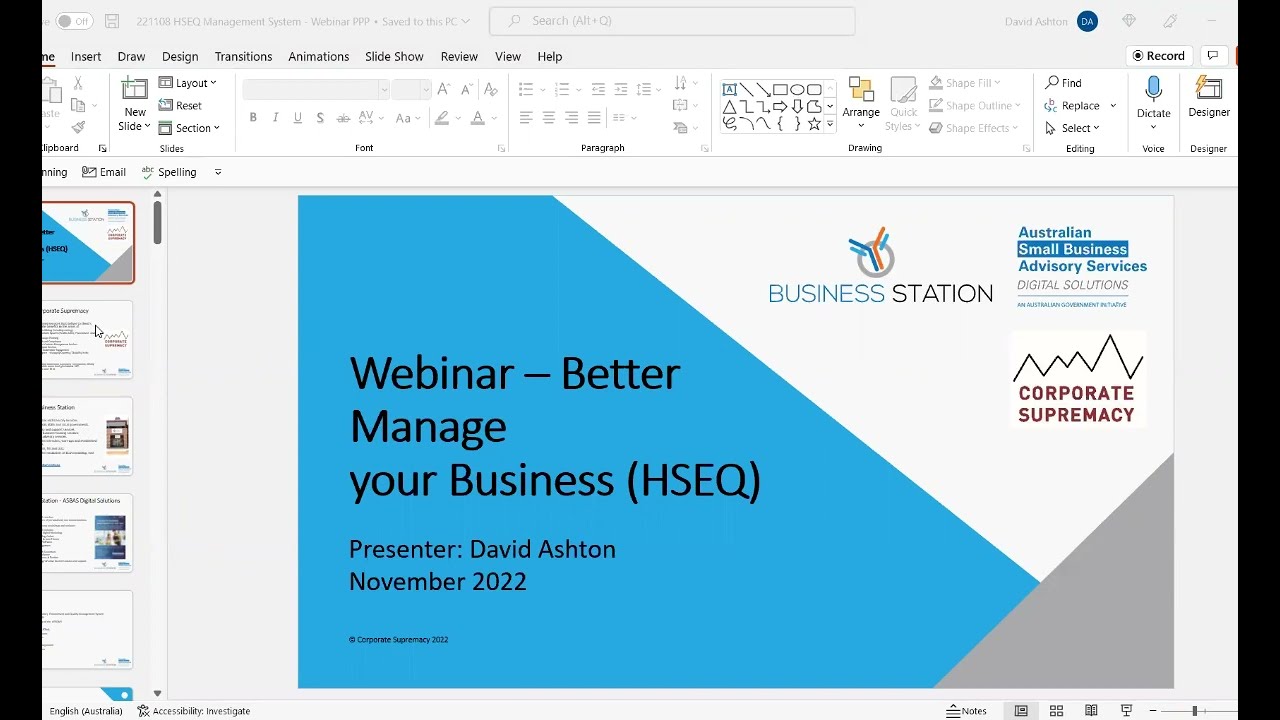1280x720 pixels.
Task: Click Email in Quick Access toolbar
Action: tap(104, 172)
